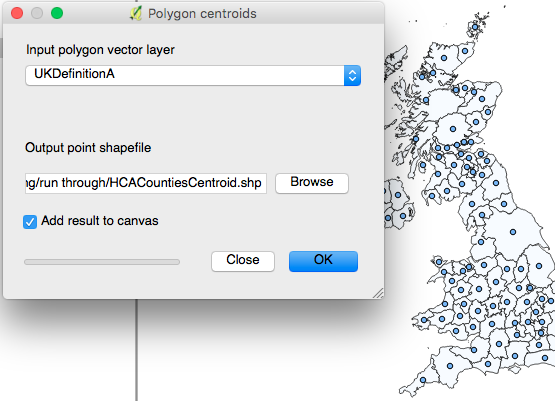Click the progress bar in the dialog
This screenshot has width=555, height=401.
click(x=102, y=262)
